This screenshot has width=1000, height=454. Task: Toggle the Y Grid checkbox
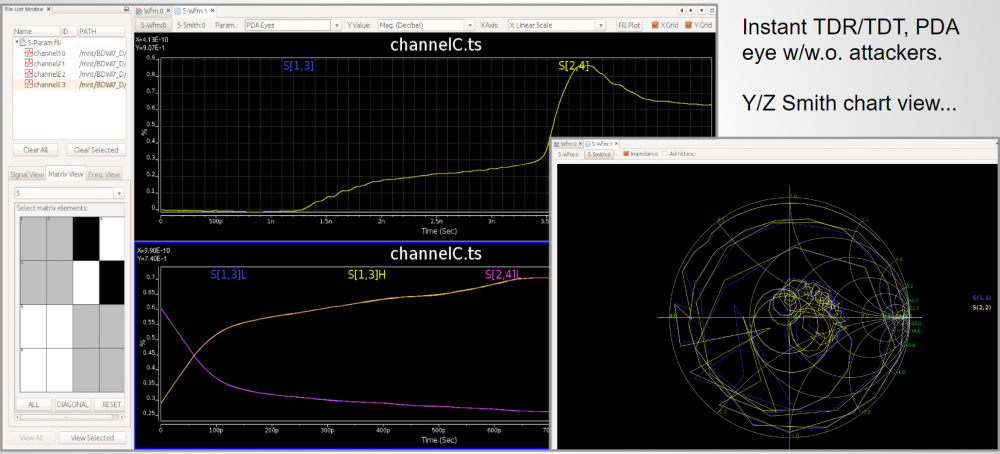(x=688, y=24)
